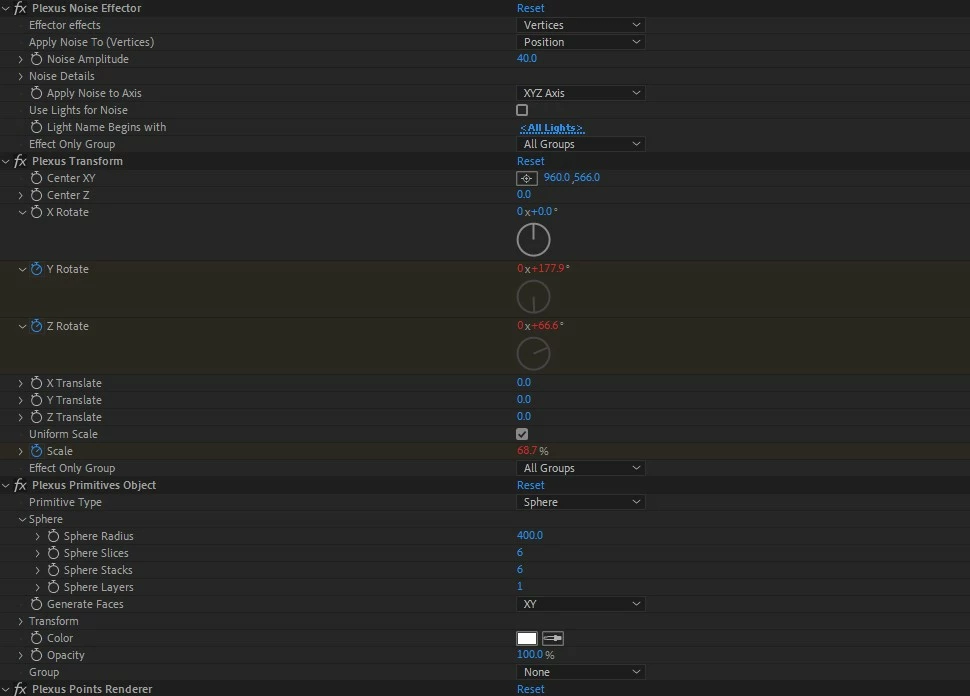Toggle stopwatch for Sphere Radius
Image resolution: width=970 pixels, height=696 pixels.
[x=54, y=536]
